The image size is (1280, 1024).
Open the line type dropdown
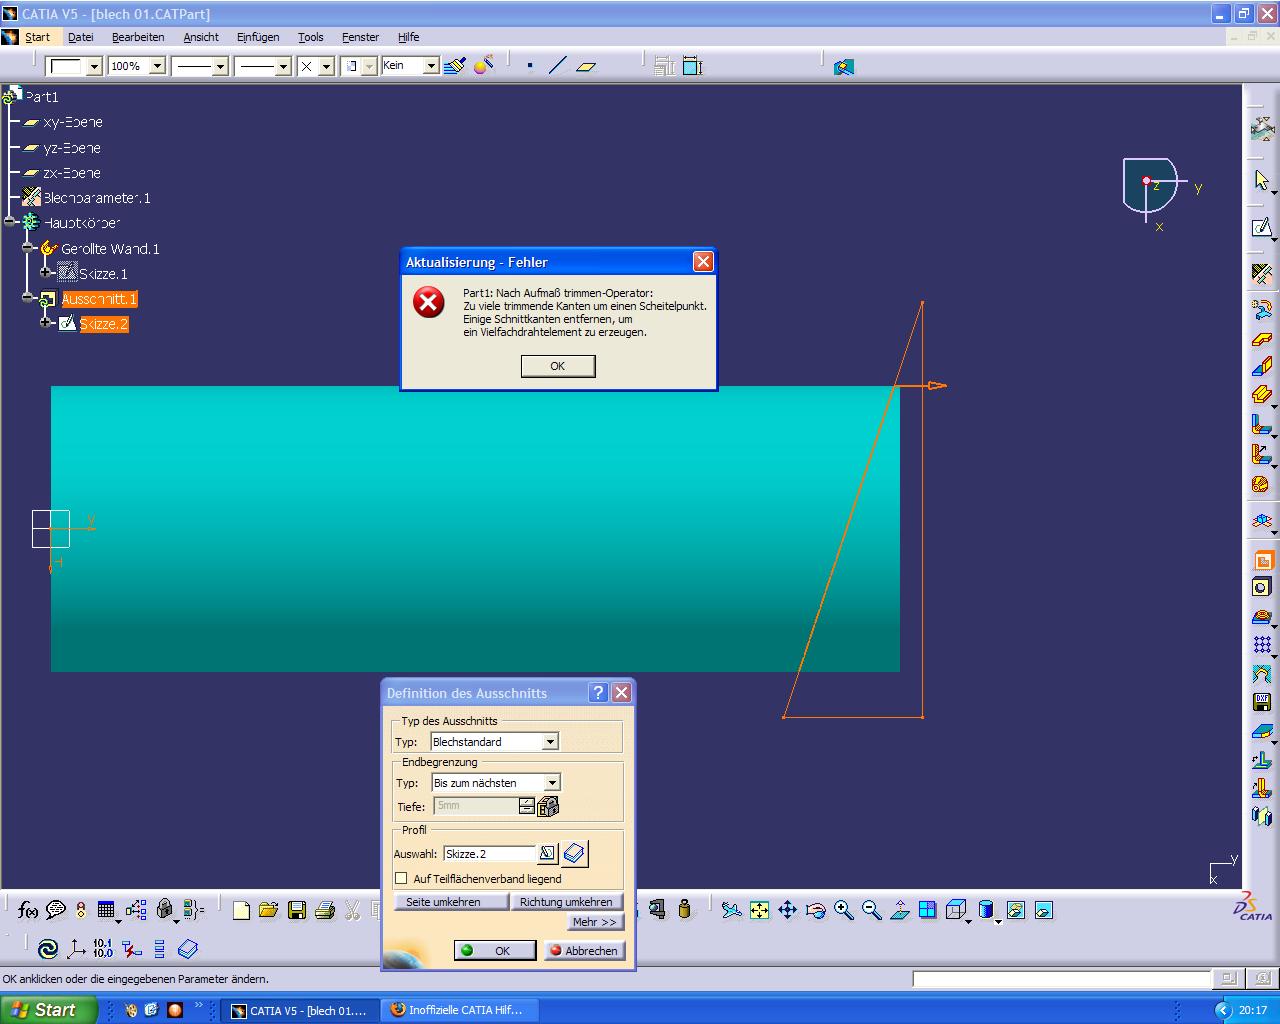click(x=283, y=66)
